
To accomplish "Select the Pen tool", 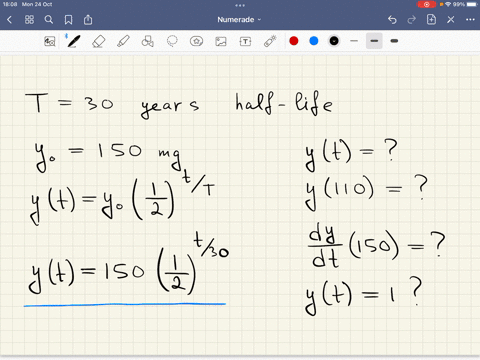I will (x=73, y=41).
